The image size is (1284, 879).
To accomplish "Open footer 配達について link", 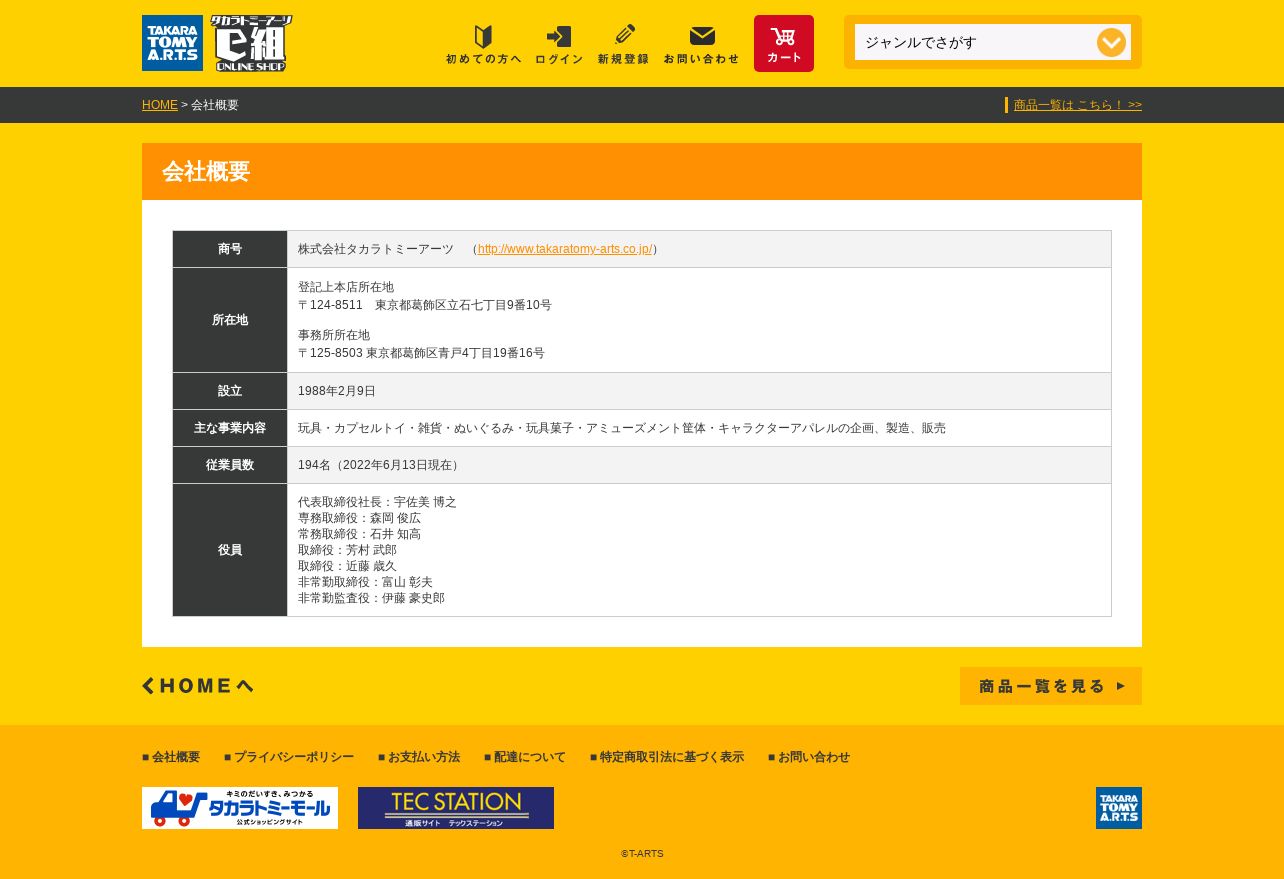I will pos(525,757).
